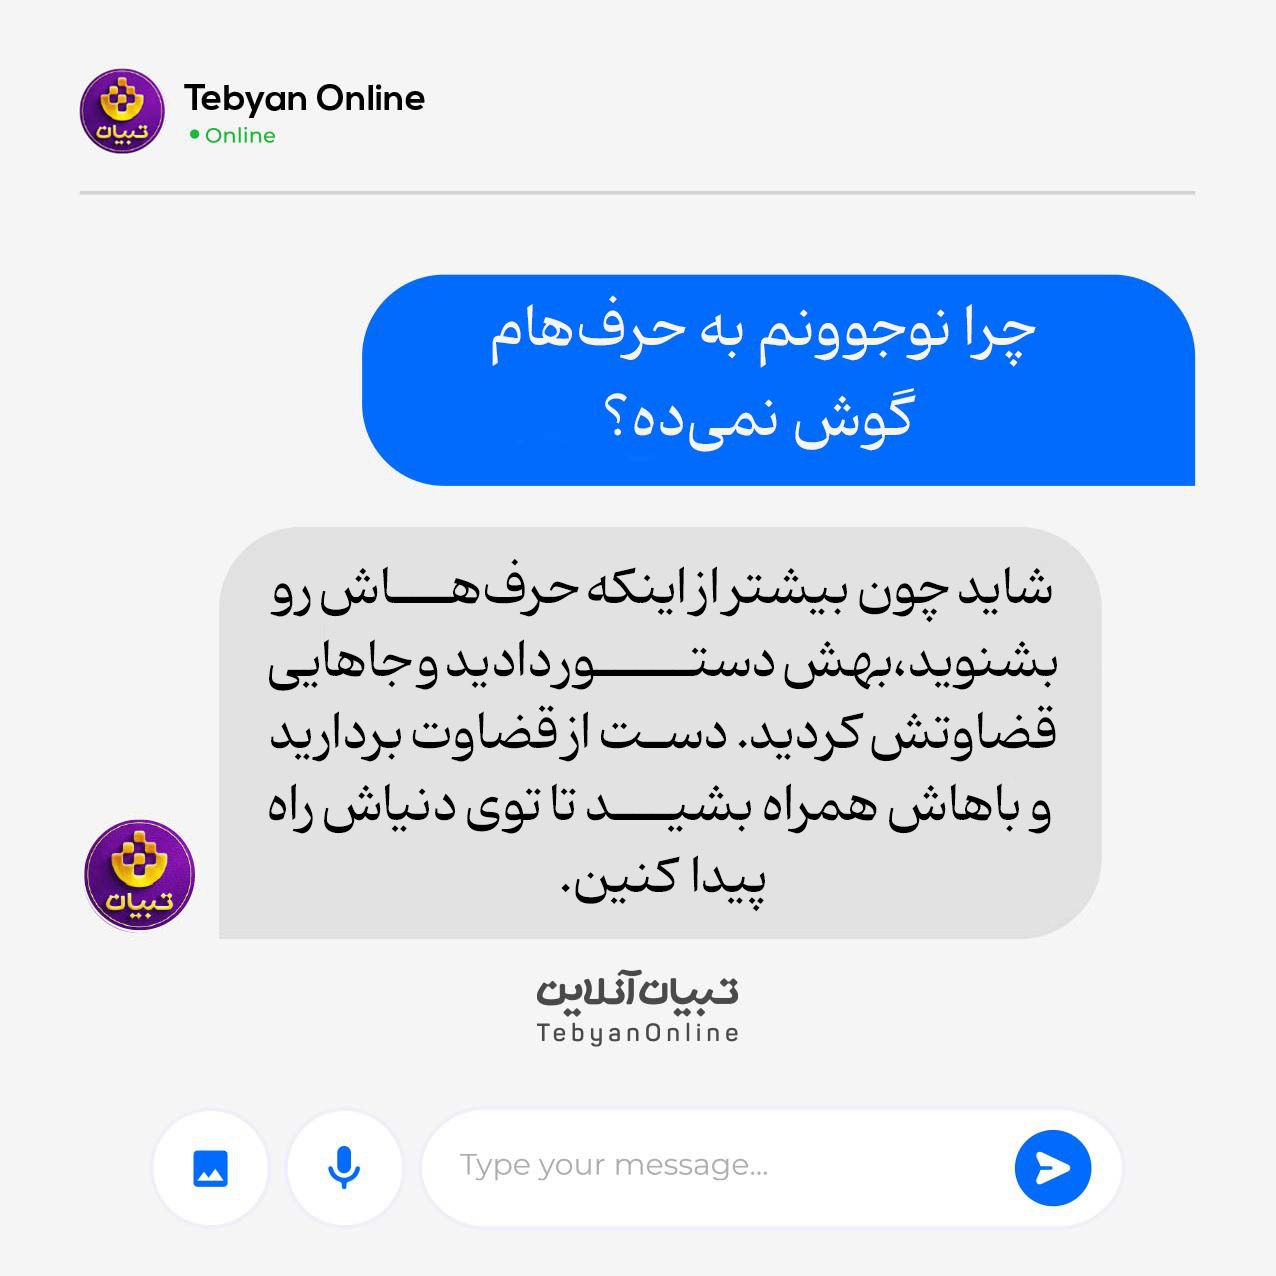Viewport: 1276px width, 1276px height.
Task: Click the TebyanOnline logo below the chat
Action: [x=638, y=1006]
